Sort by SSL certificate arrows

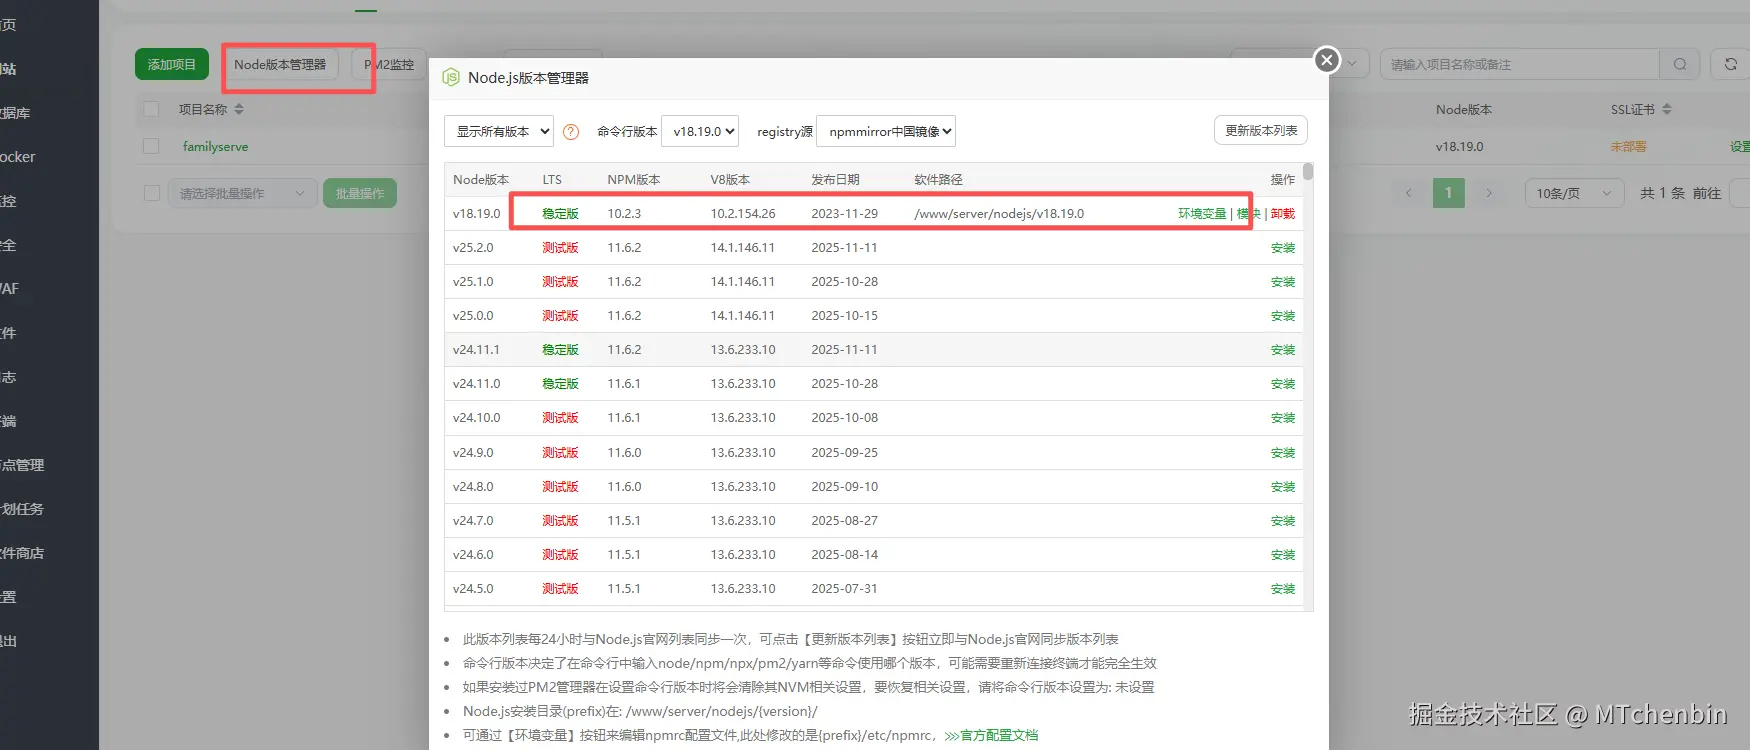(1667, 109)
